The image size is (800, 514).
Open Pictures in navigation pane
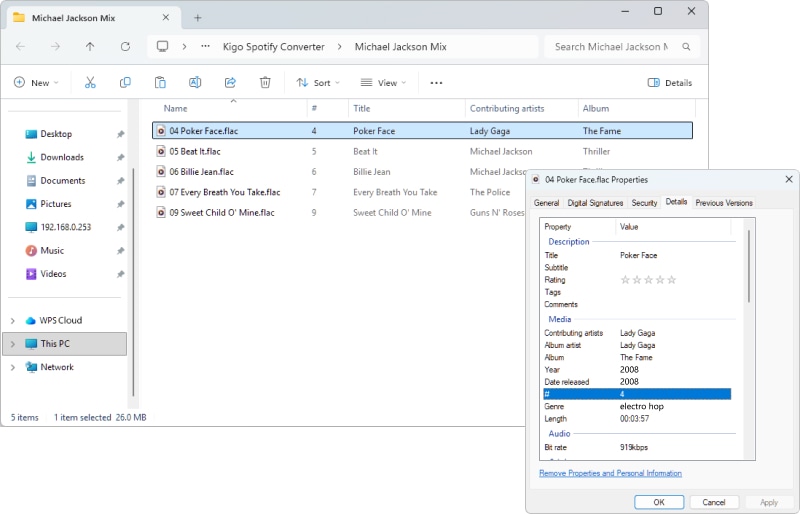[x=56, y=204]
